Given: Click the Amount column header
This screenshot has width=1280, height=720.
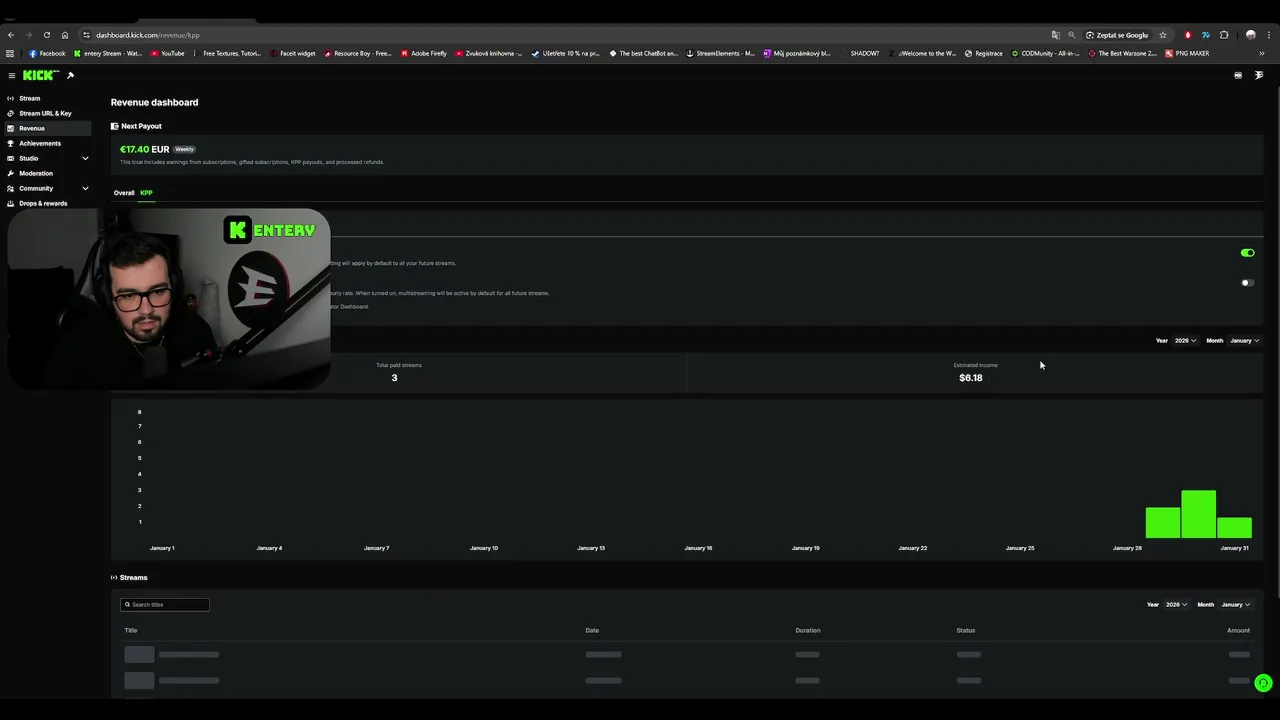Looking at the screenshot, I should pos(1238,630).
